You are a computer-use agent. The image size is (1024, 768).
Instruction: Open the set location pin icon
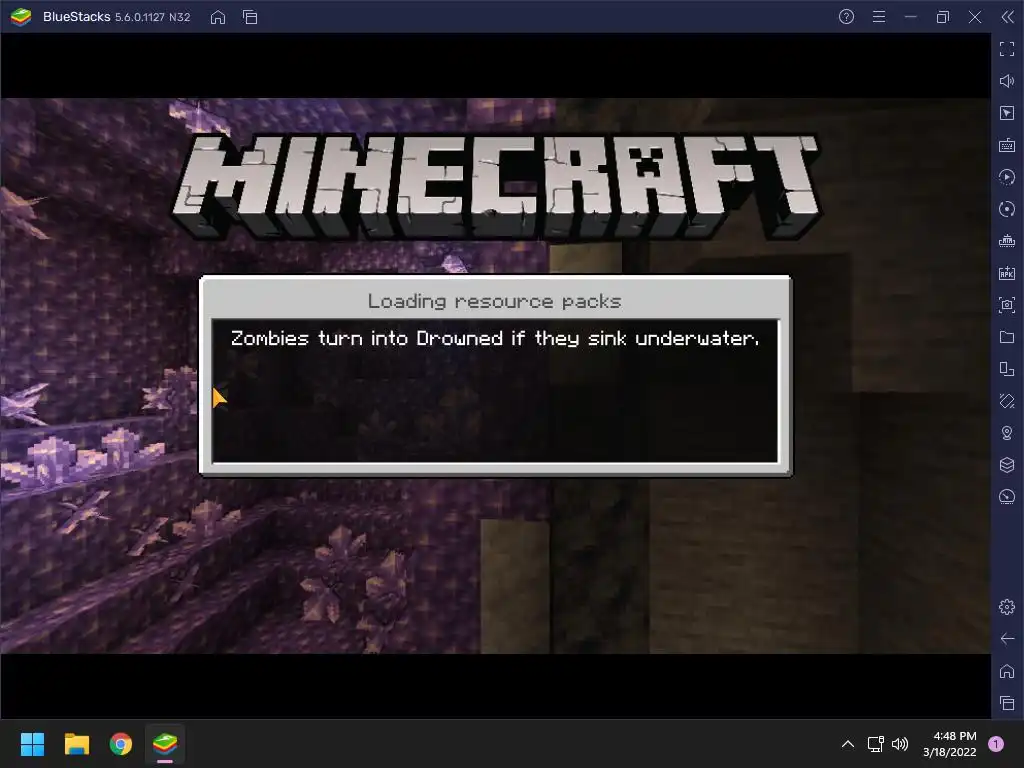coord(1007,433)
